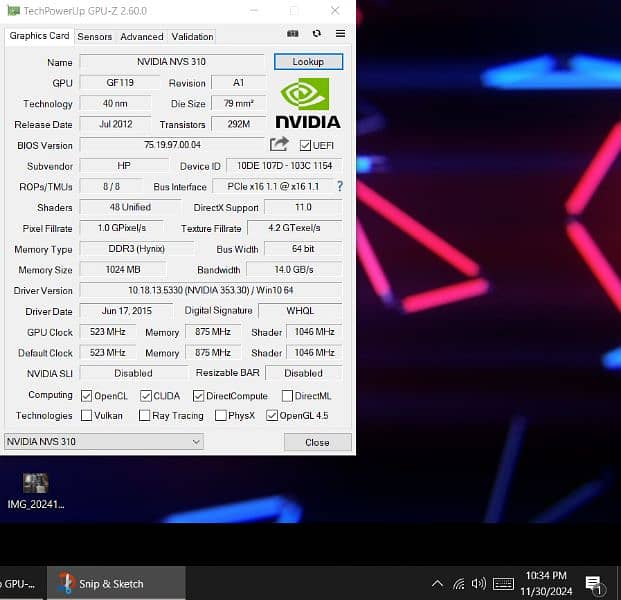
Task: Click the Wi-Fi network tray icon
Action: (x=459, y=583)
